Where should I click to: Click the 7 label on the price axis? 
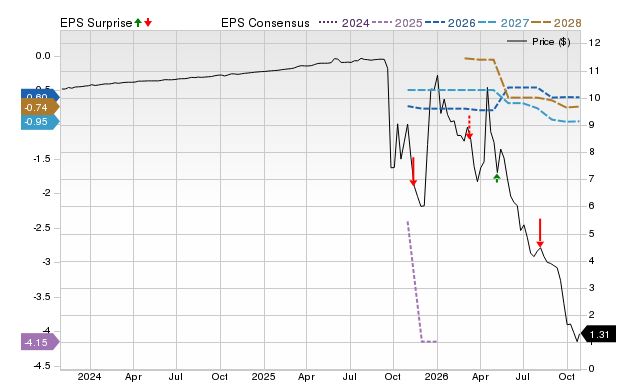[x=591, y=179]
